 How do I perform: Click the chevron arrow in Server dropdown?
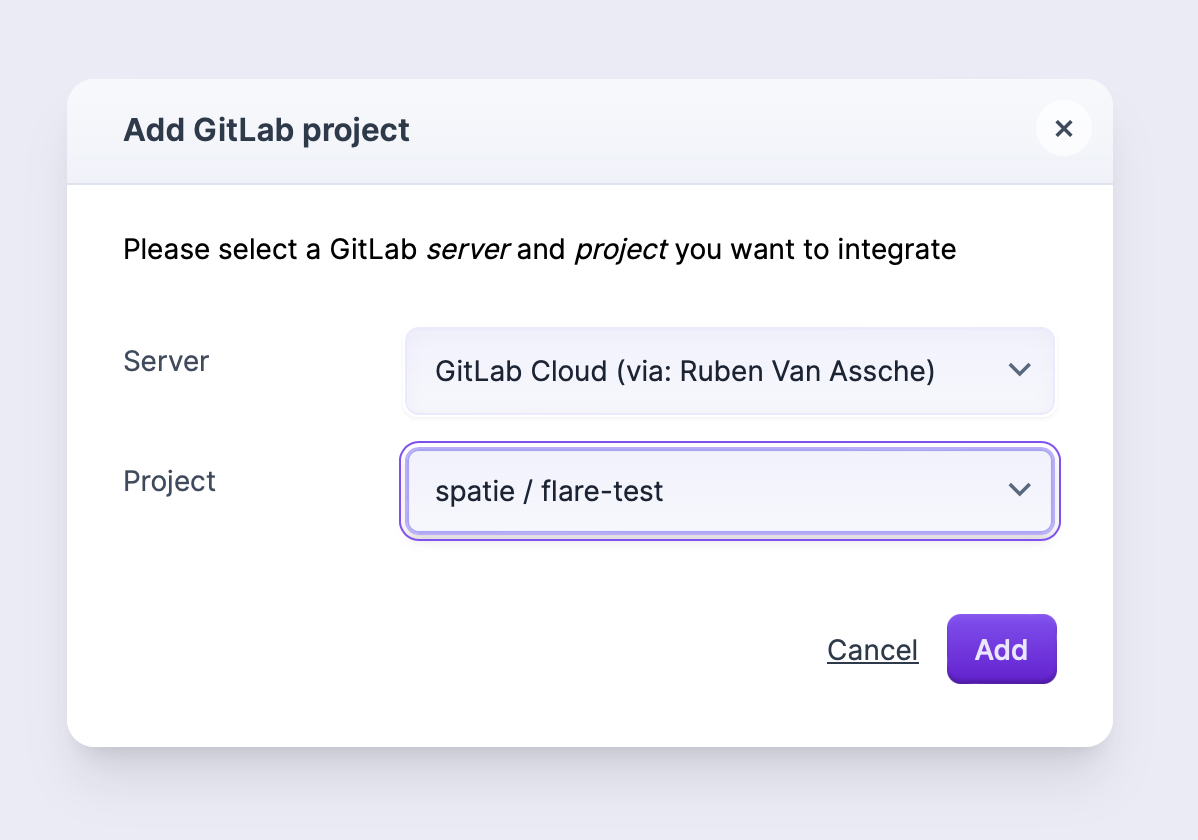pos(1019,370)
